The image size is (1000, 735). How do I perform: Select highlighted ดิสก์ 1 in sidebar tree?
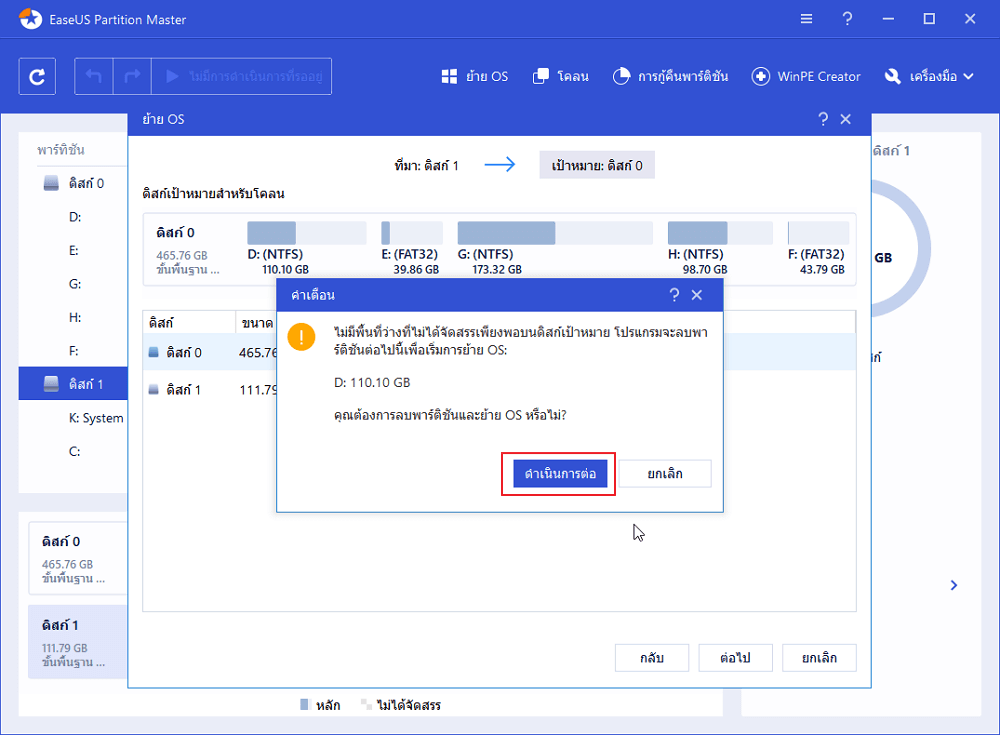(x=73, y=384)
